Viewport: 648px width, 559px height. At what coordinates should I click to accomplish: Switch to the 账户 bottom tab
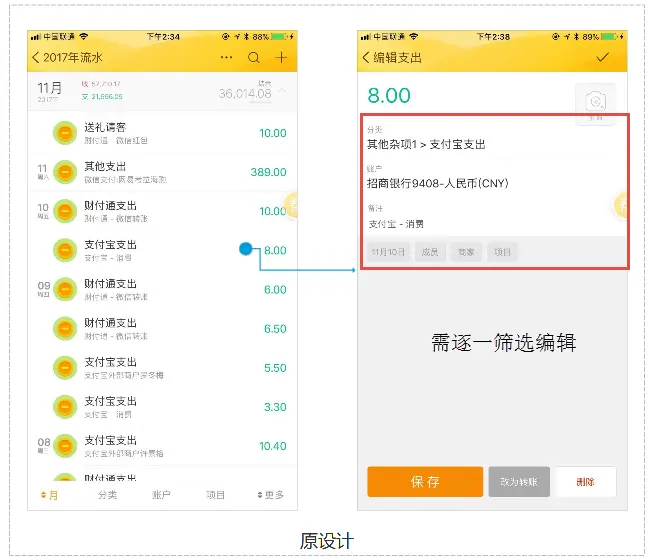point(161,495)
